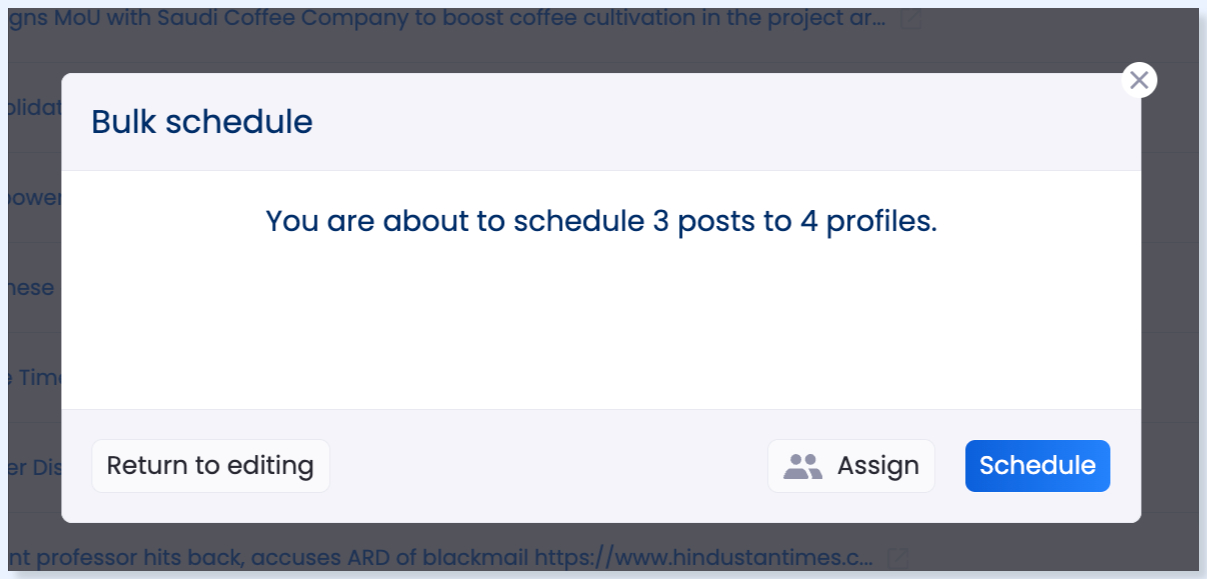
Task: Open external link icon beside Saudi Coffee post
Action: pos(910,19)
